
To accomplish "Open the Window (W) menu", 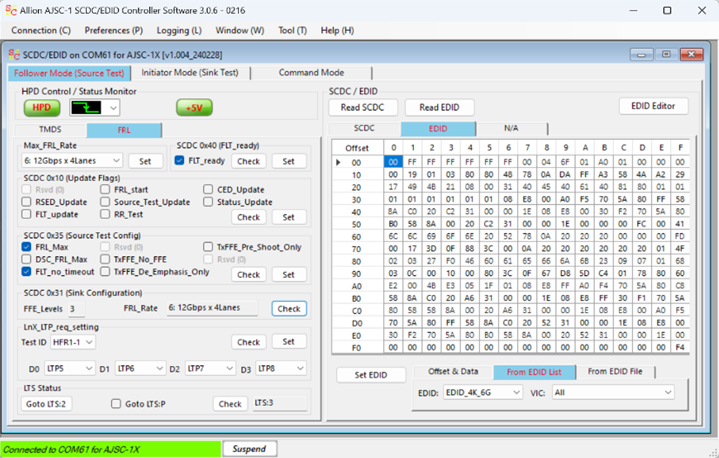I will pyautogui.click(x=240, y=30).
